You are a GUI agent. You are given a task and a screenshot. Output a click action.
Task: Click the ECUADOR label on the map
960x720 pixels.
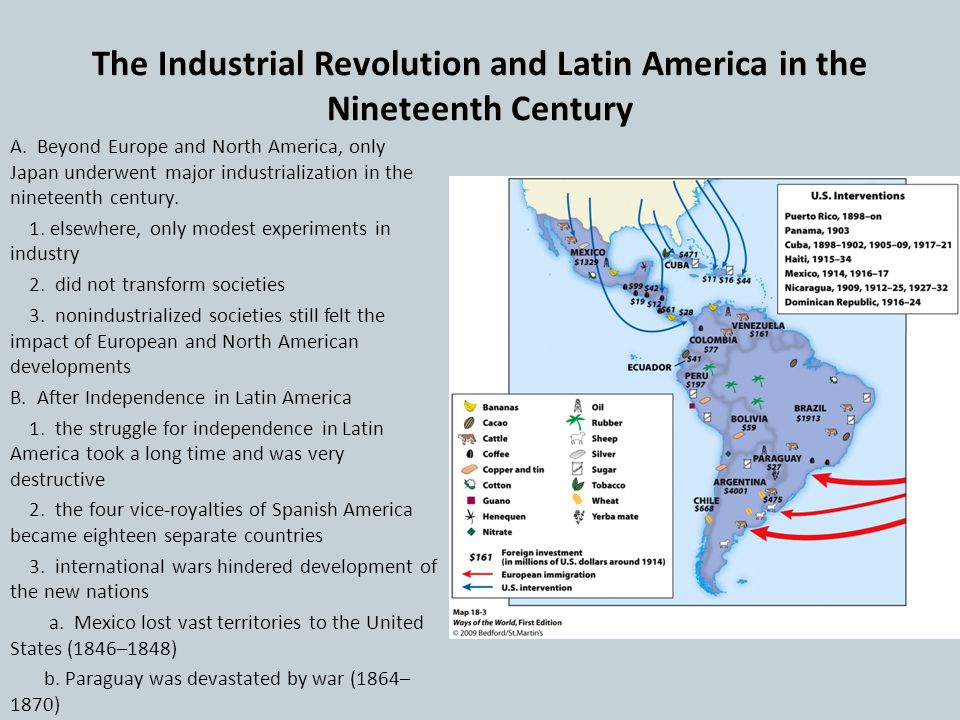649,367
